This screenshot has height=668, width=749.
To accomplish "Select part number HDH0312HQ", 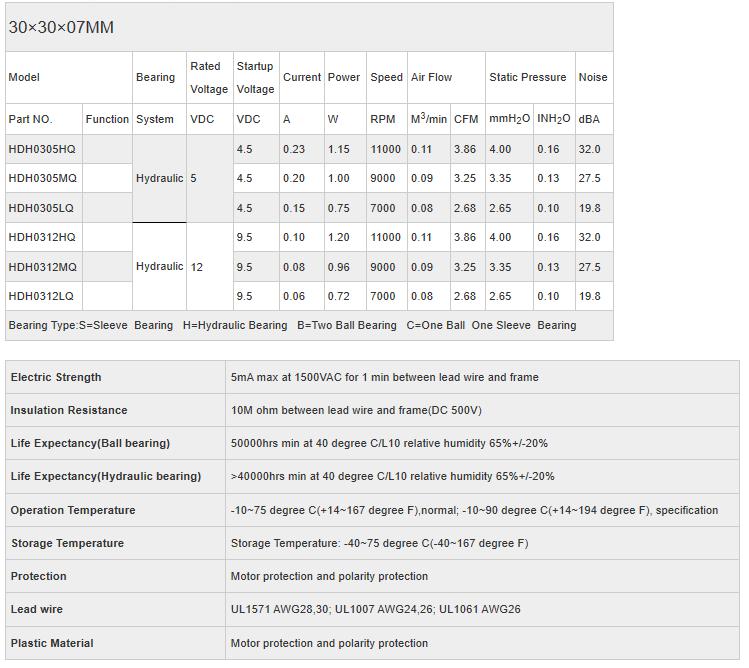I will 42,238.
